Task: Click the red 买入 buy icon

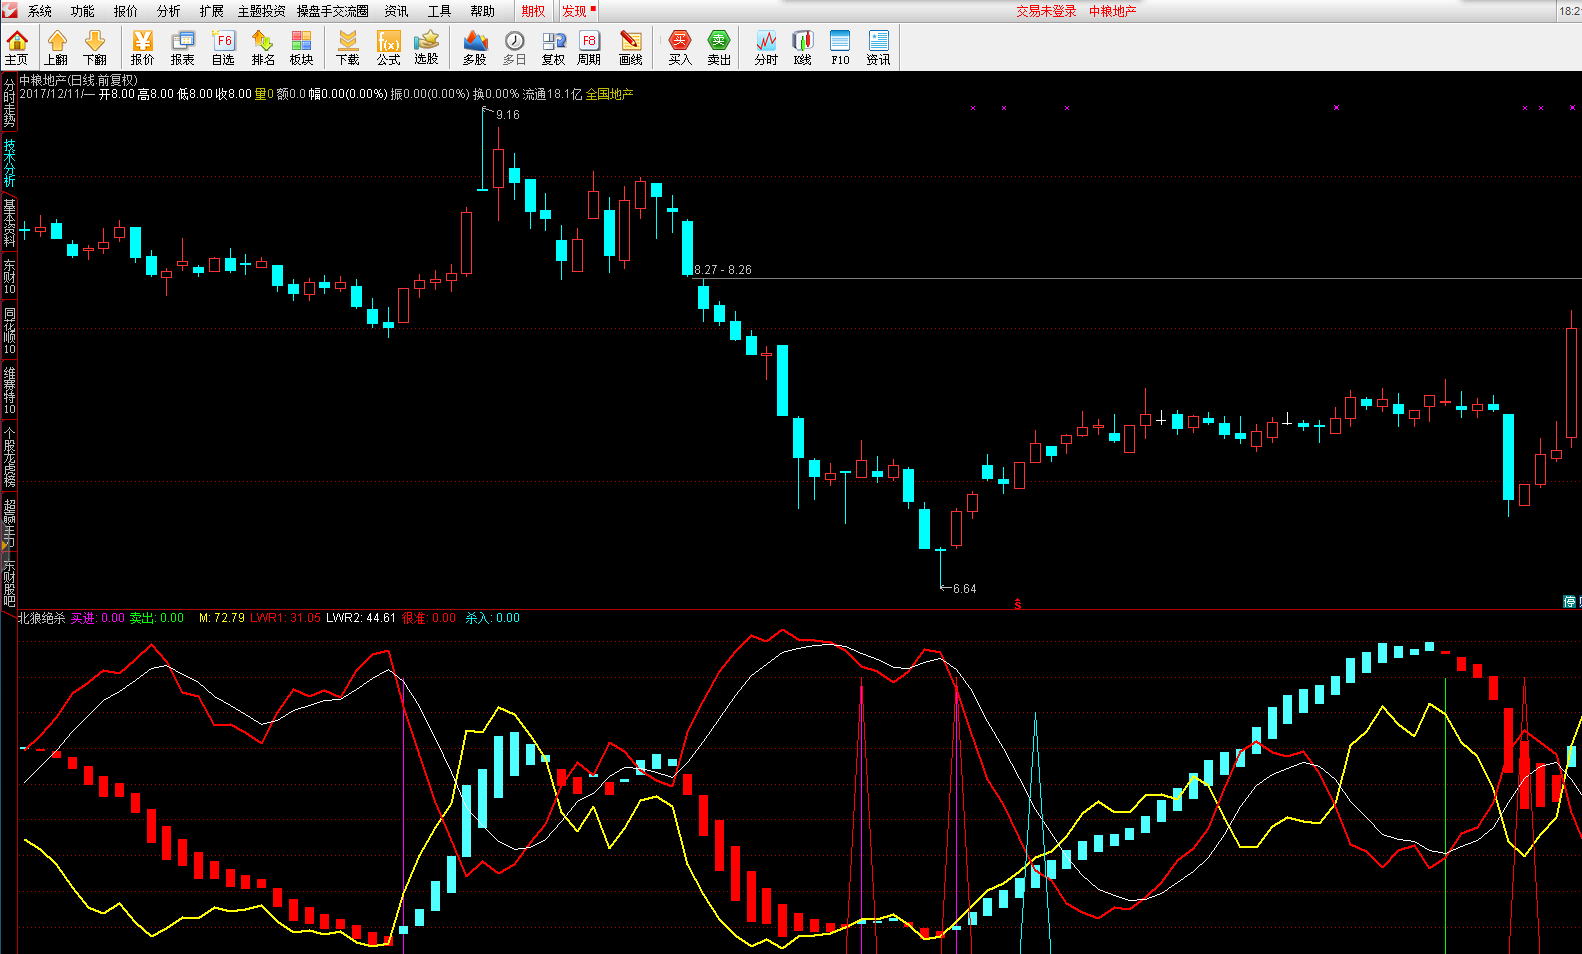Action: pyautogui.click(x=680, y=46)
